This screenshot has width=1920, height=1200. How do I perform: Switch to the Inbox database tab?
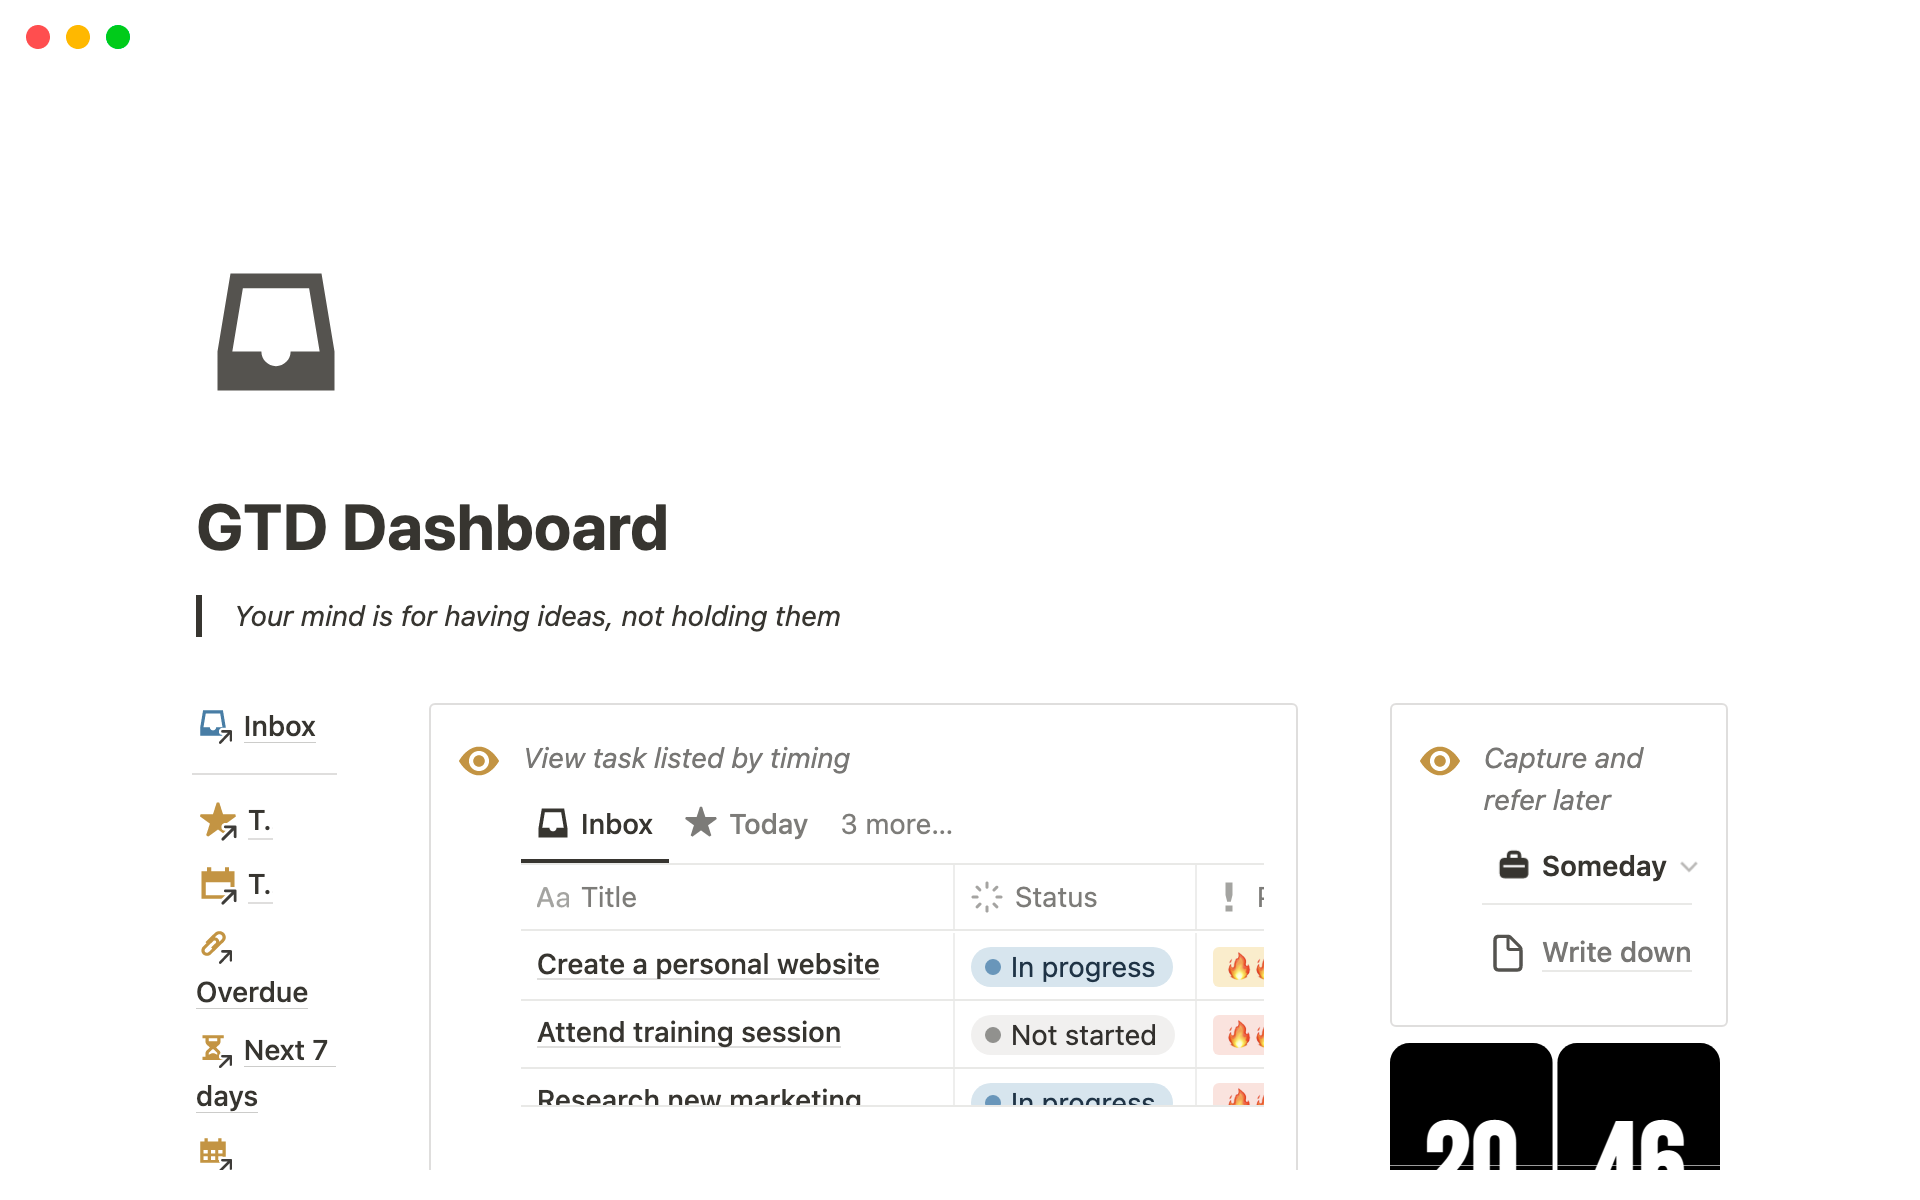coord(596,825)
